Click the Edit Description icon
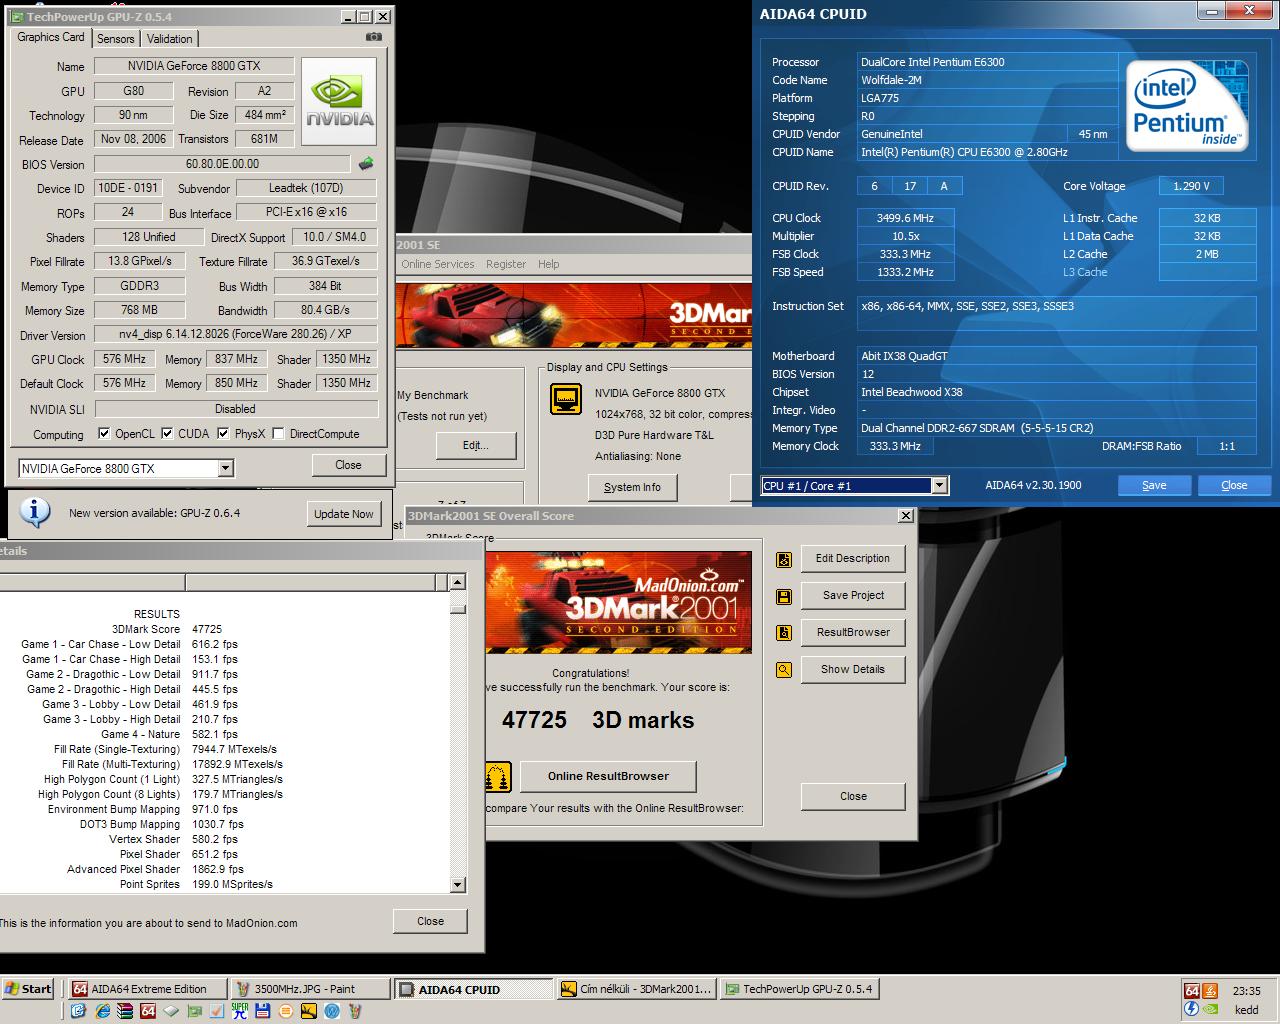1280x1024 pixels. (x=784, y=559)
